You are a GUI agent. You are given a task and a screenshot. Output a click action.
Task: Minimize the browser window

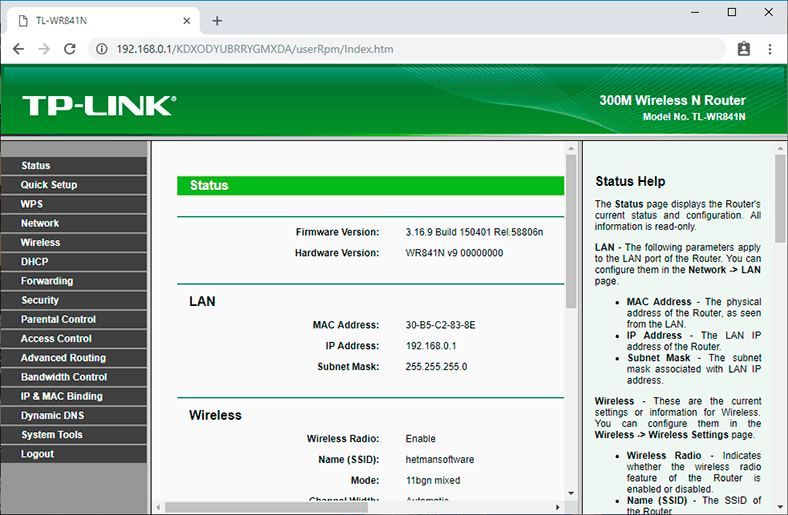pyautogui.click(x=695, y=12)
